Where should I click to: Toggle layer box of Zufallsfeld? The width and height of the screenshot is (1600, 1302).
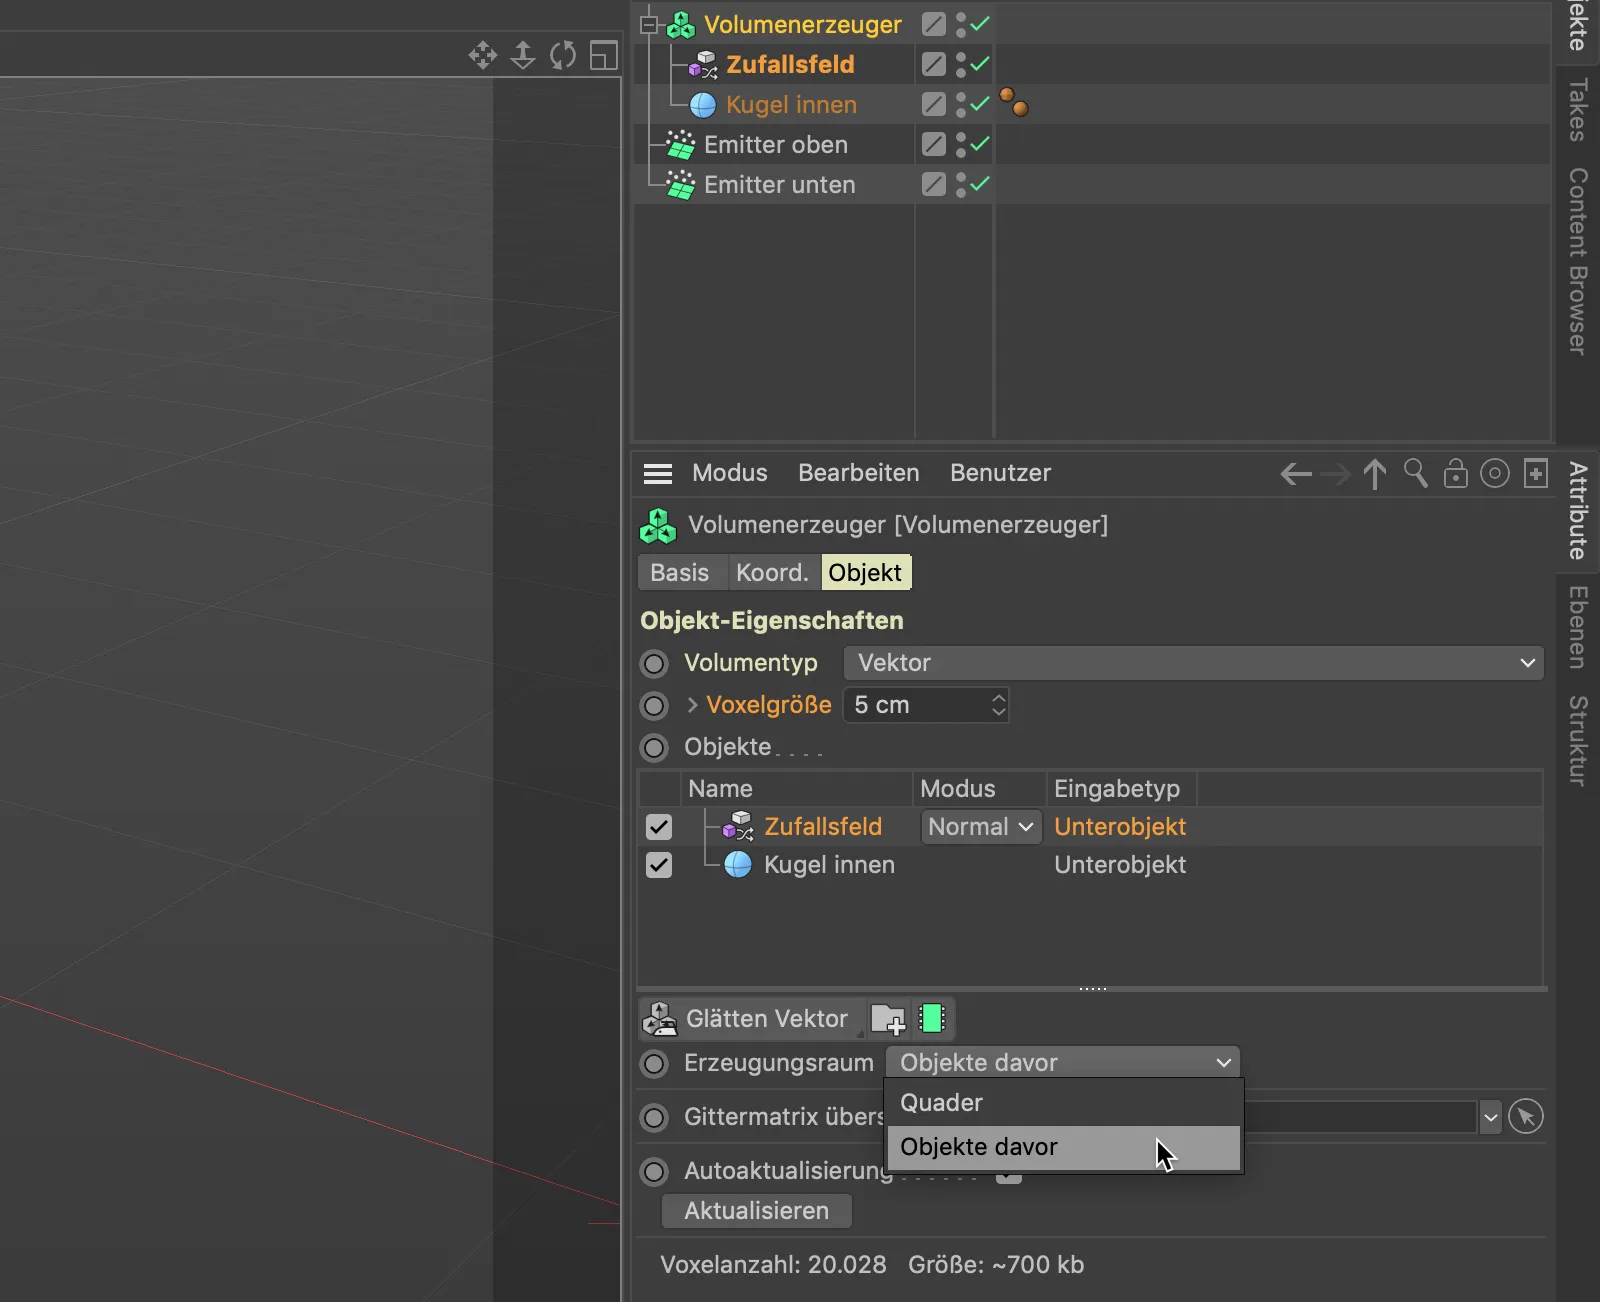[934, 64]
